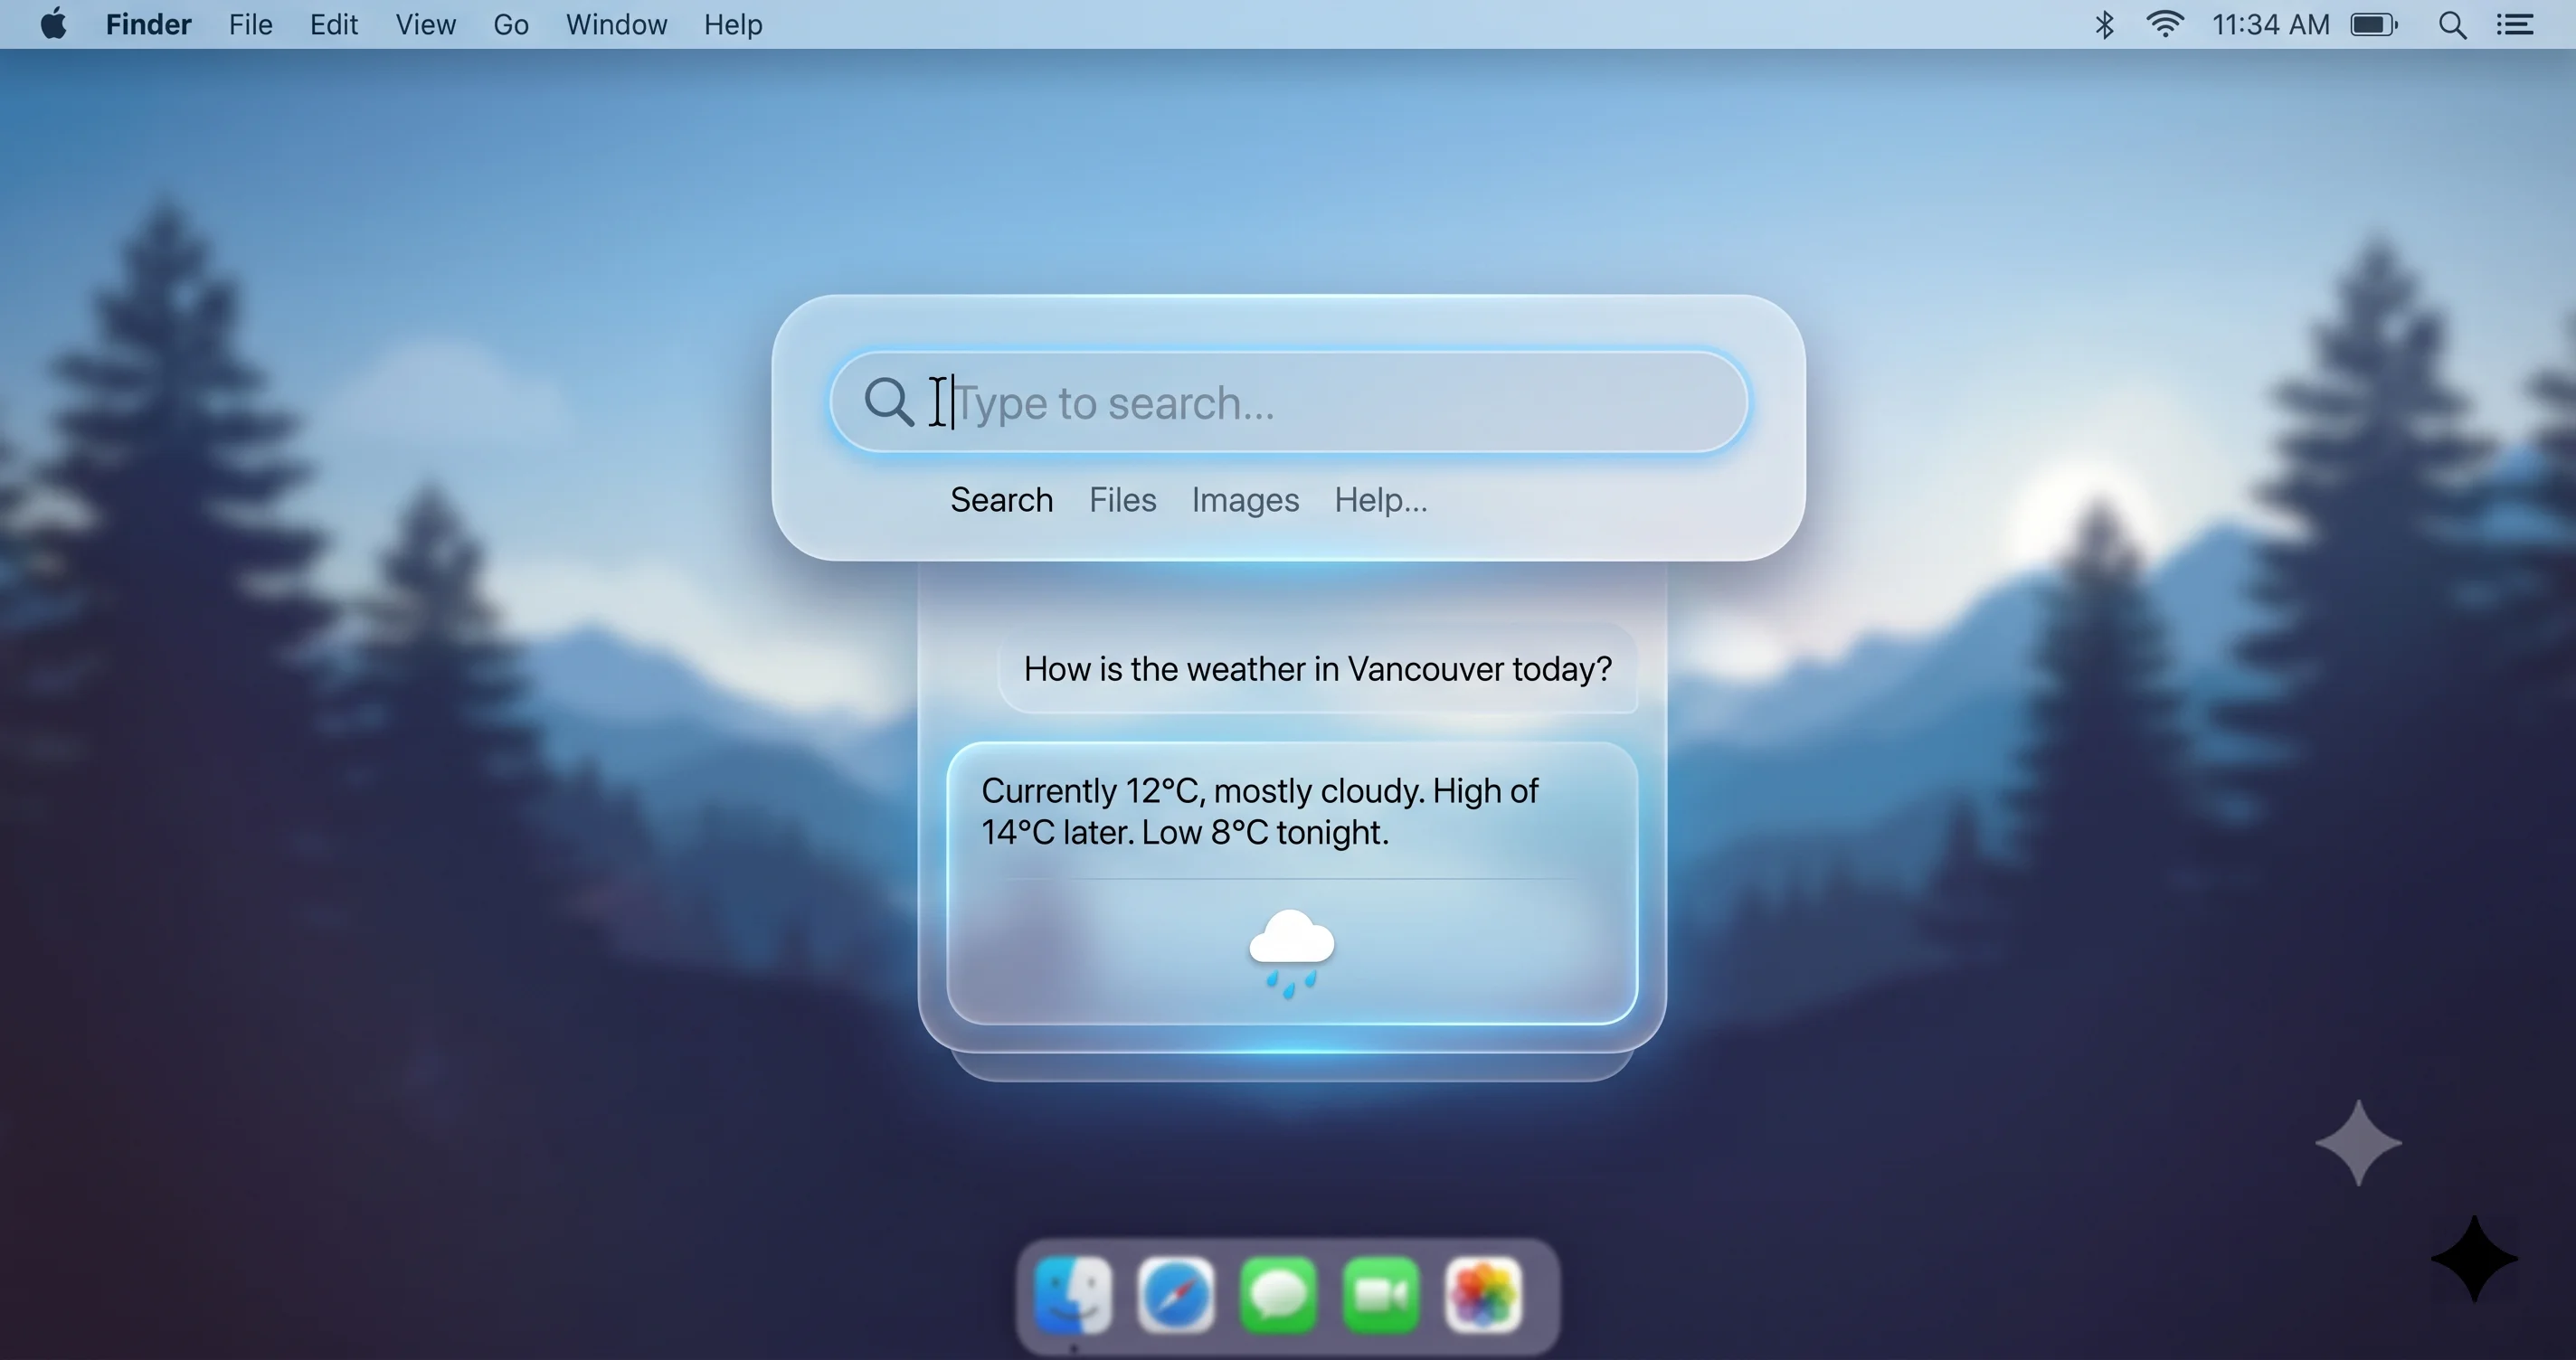The image size is (2576, 1360).
Task: Open the Finder menu
Action: [x=148, y=24]
